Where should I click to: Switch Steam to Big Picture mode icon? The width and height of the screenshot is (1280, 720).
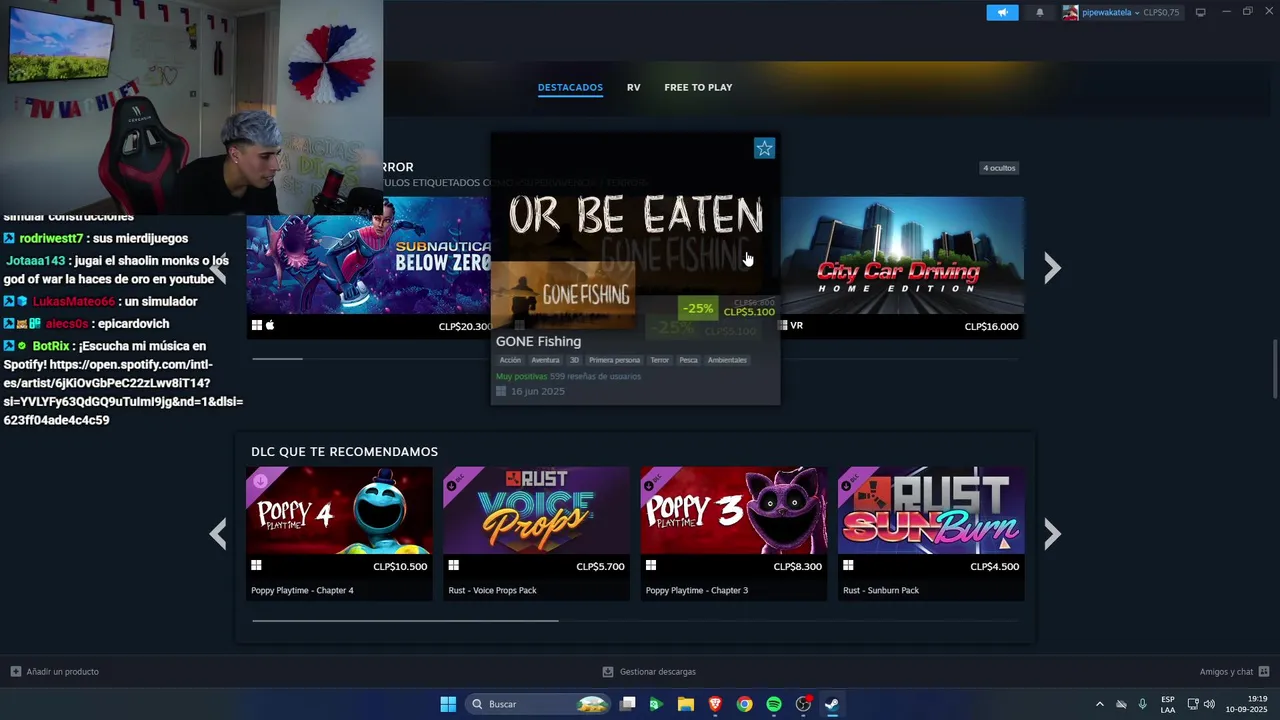click(x=1200, y=12)
